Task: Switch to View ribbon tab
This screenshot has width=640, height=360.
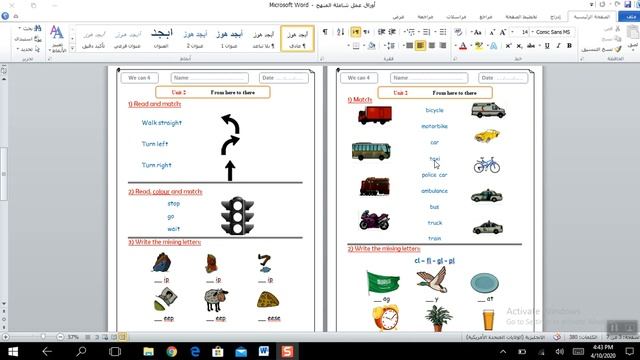Action: [x=398, y=17]
